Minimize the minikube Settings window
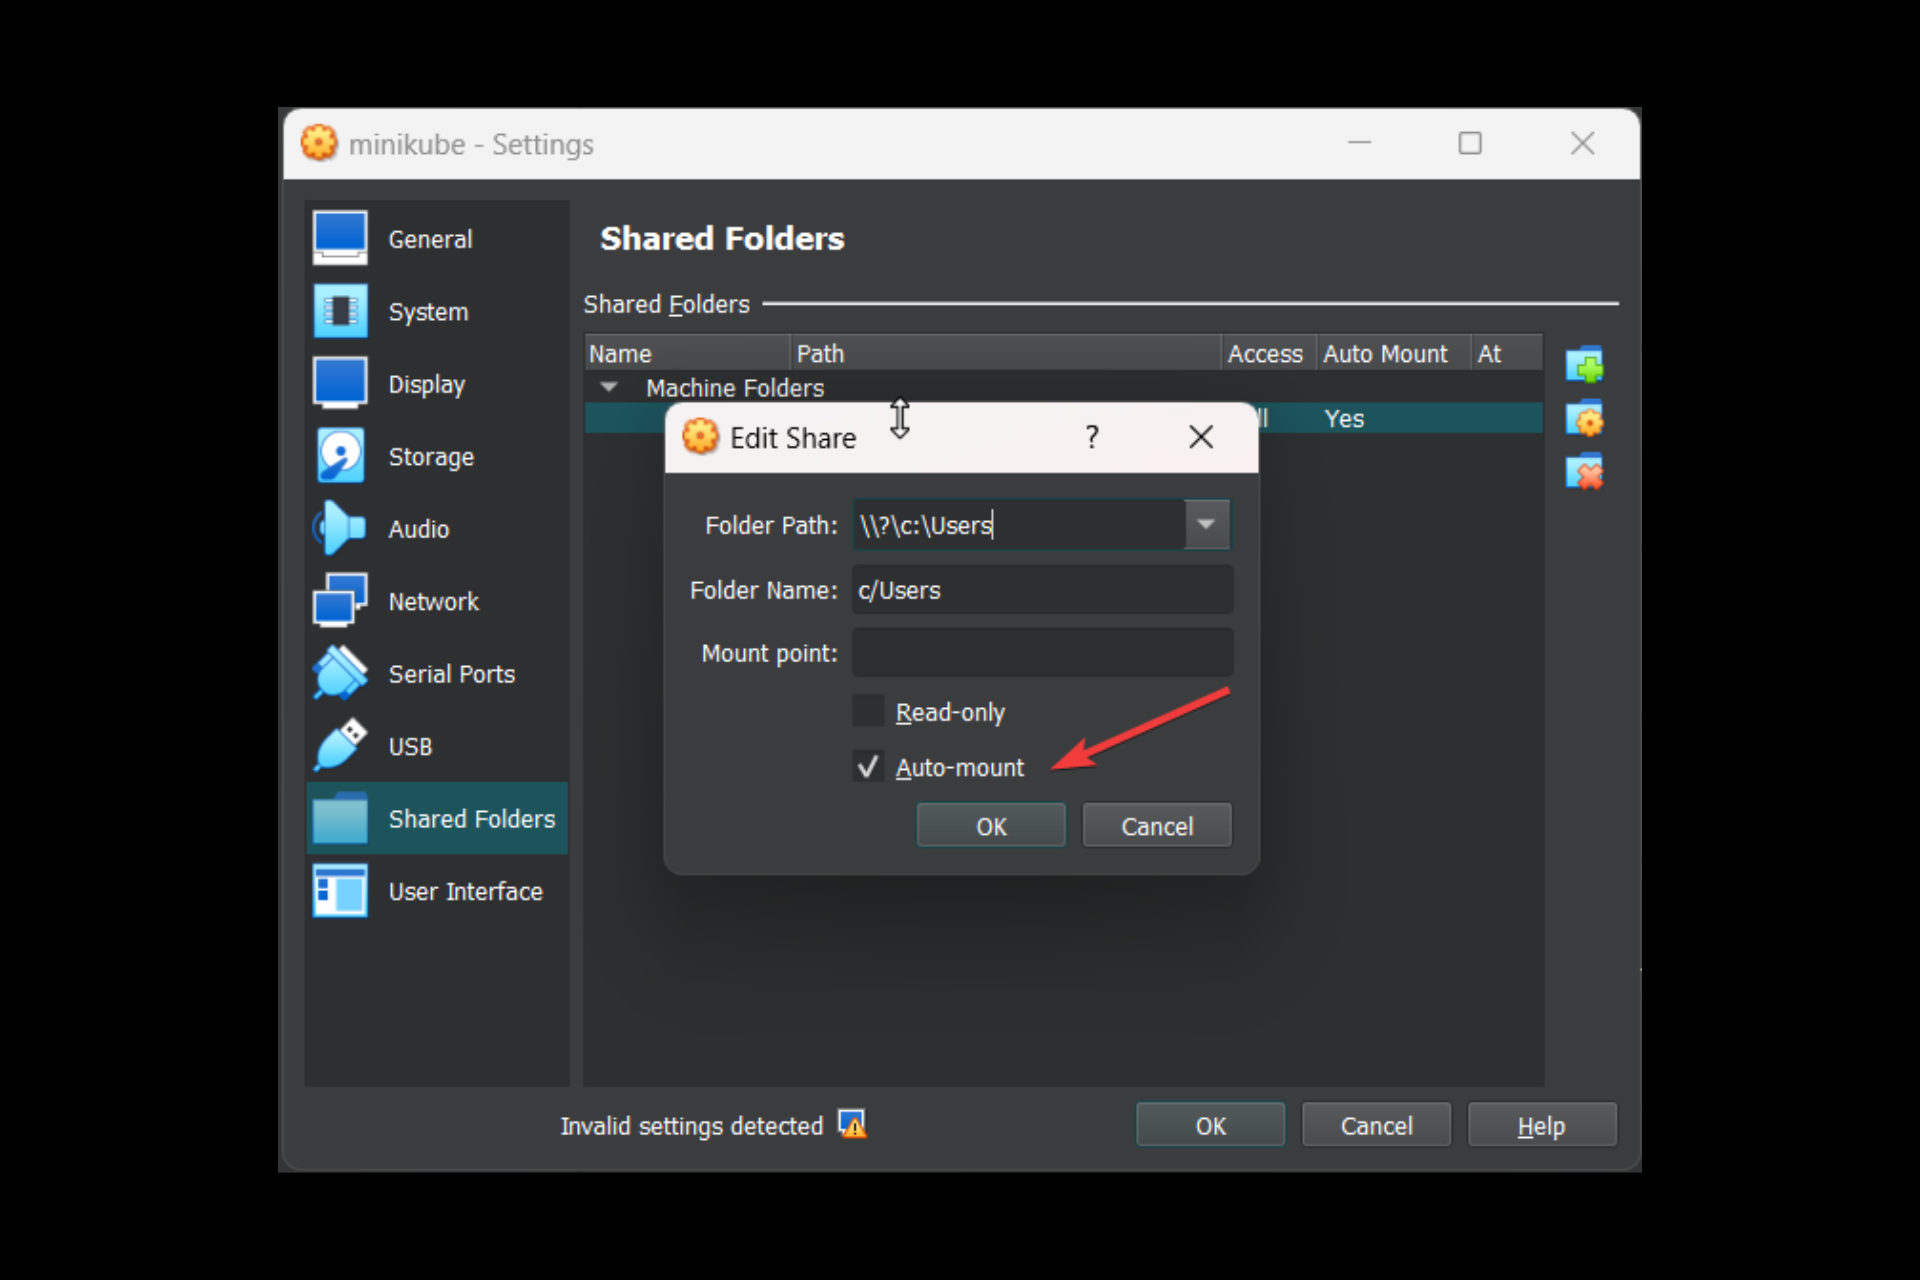This screenshot has height=1280, width=1920. tap(1359, 143)
